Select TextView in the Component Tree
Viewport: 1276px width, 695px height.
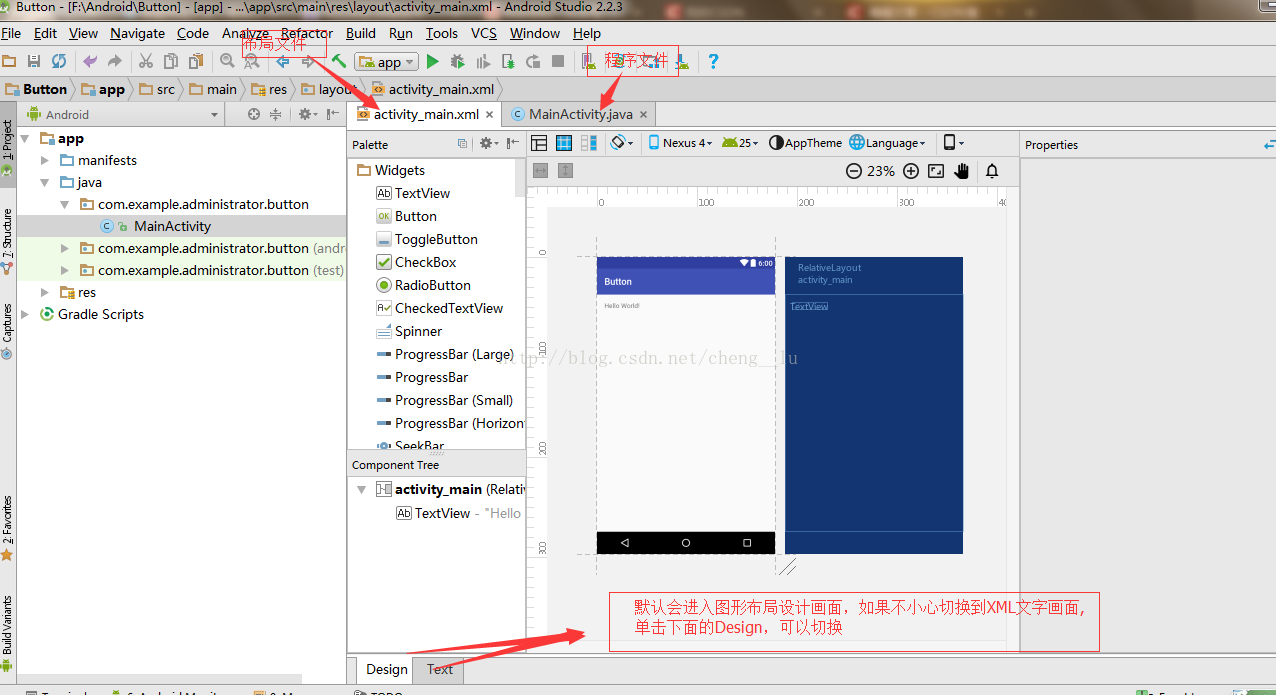(442, 513)
